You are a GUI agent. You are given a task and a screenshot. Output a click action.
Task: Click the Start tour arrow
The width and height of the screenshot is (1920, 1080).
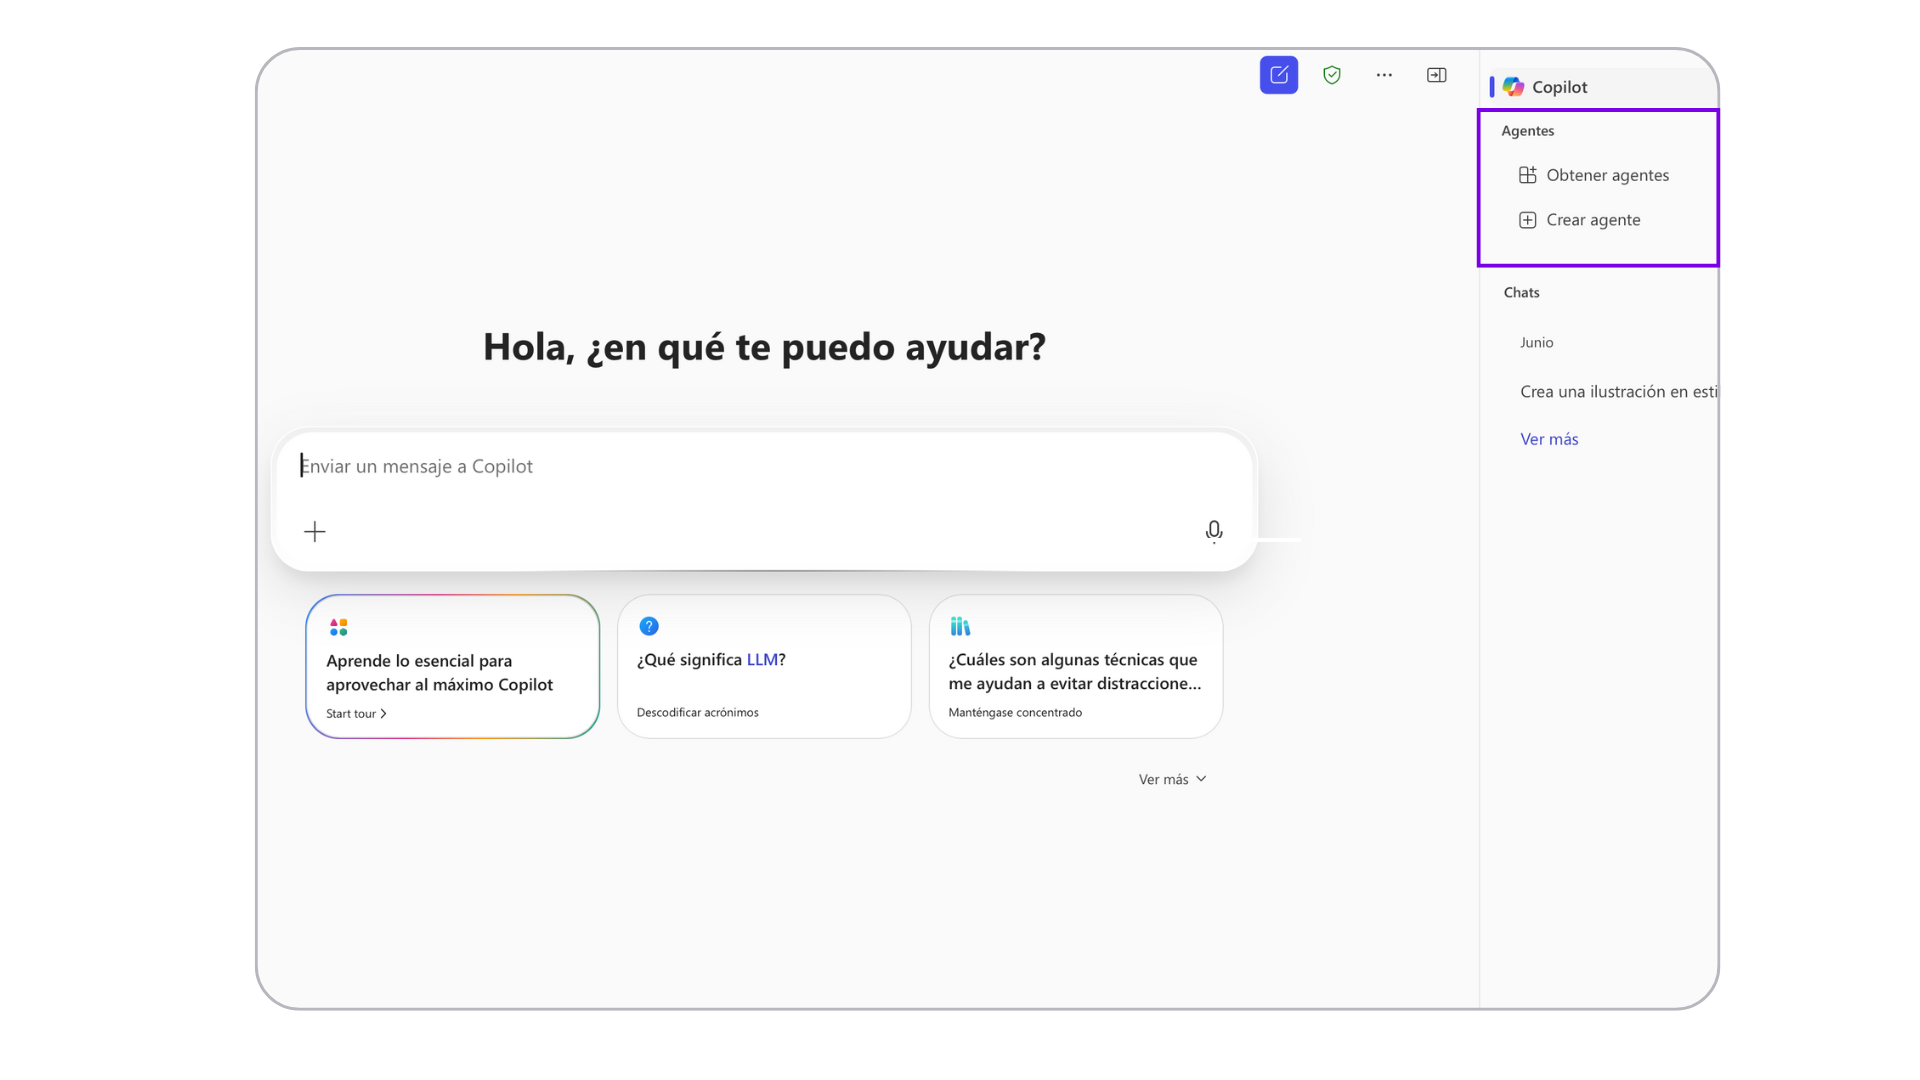click(383, 714)
